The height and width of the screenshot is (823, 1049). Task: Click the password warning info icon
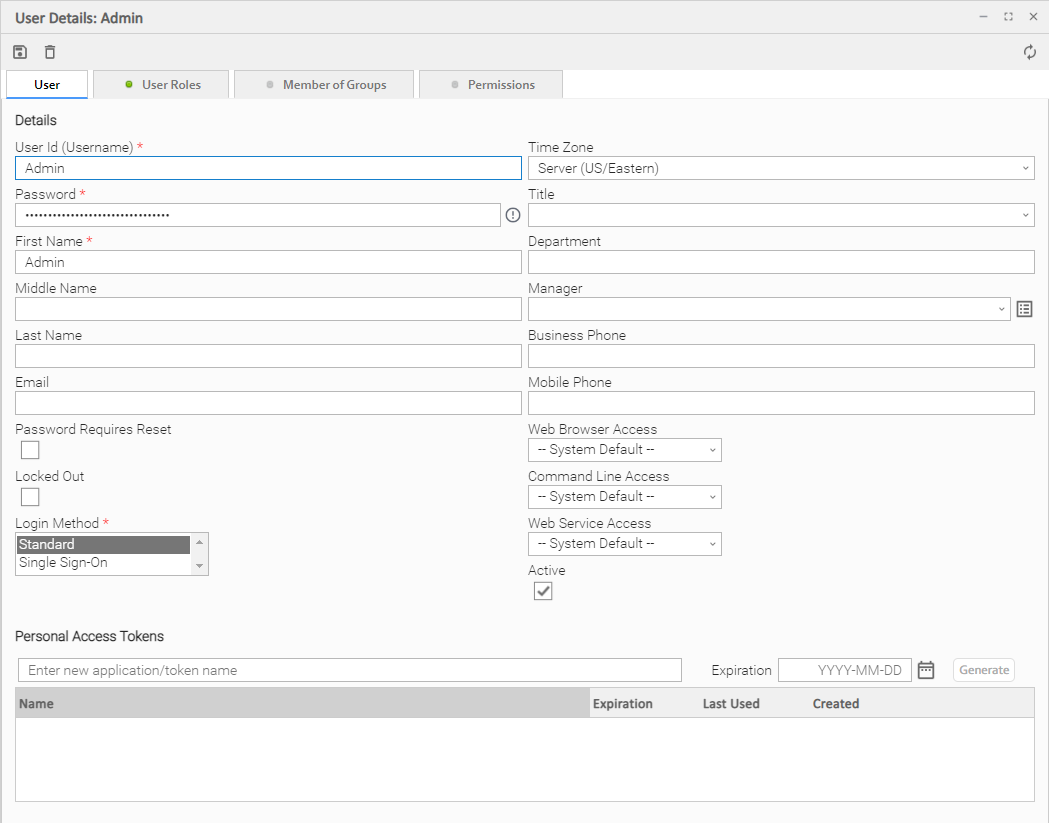[x=513, y=215]
